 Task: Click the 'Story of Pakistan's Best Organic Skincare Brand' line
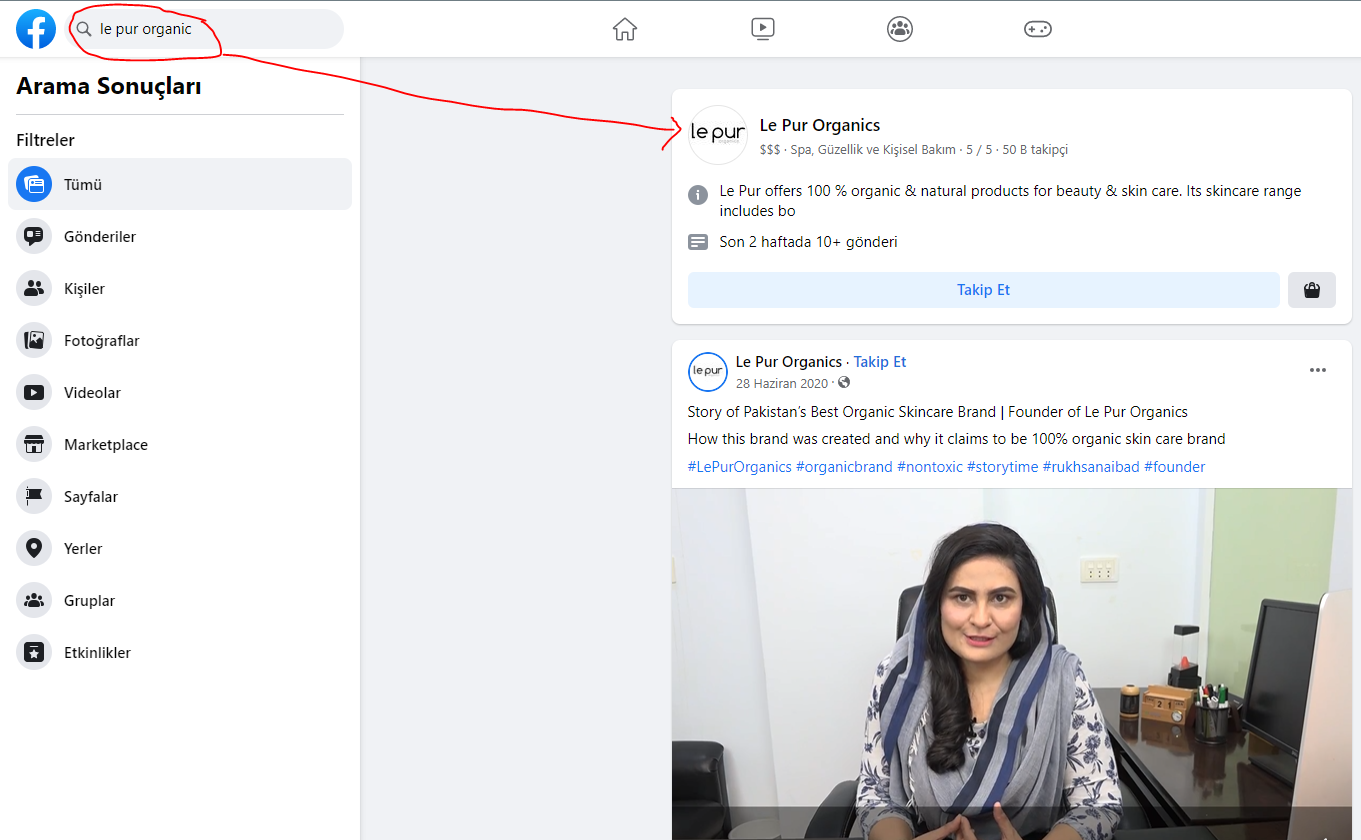(937, 412)
